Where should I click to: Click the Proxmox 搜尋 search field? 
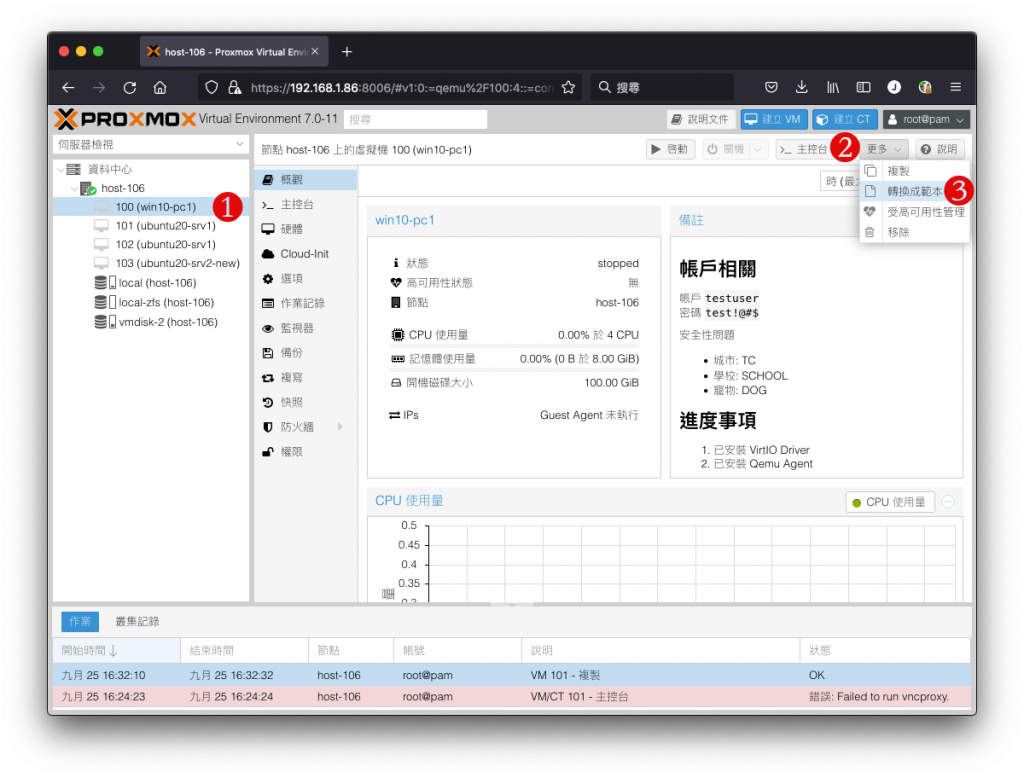click(415, 120)
